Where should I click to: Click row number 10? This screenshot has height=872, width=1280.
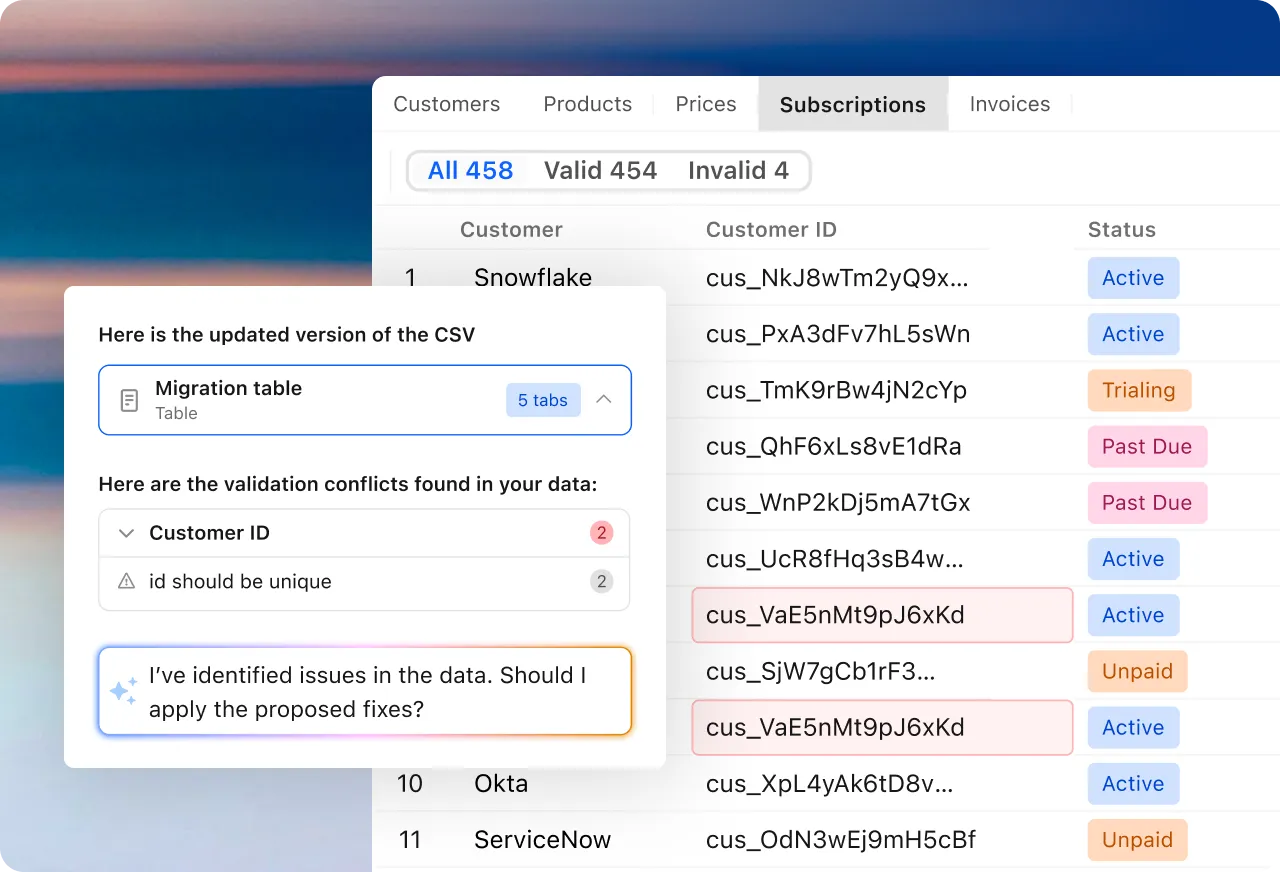click(x=410, y=783)
